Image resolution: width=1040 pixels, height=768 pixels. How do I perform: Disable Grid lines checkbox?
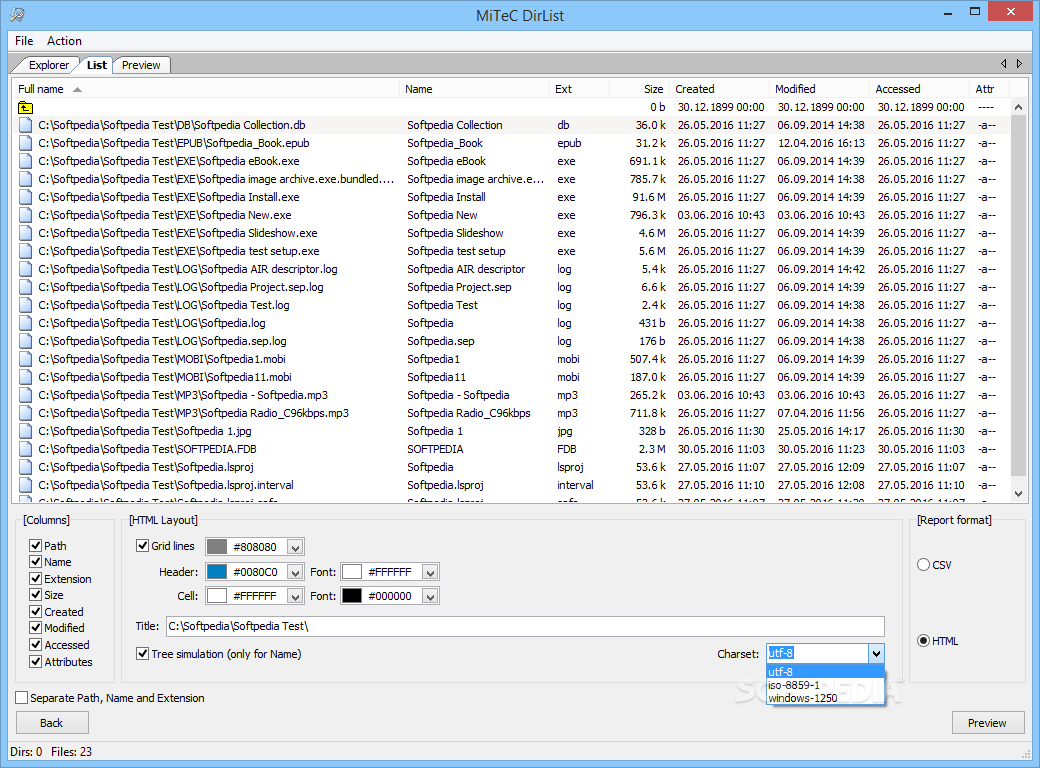coord(143,546)
